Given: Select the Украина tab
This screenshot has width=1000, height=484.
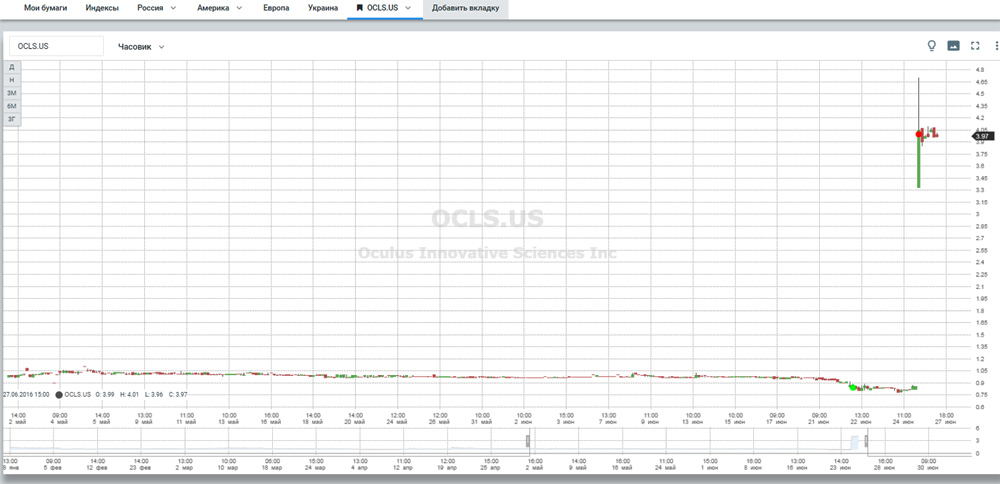Looking at the screenshot, I should (x=323, y=8).
